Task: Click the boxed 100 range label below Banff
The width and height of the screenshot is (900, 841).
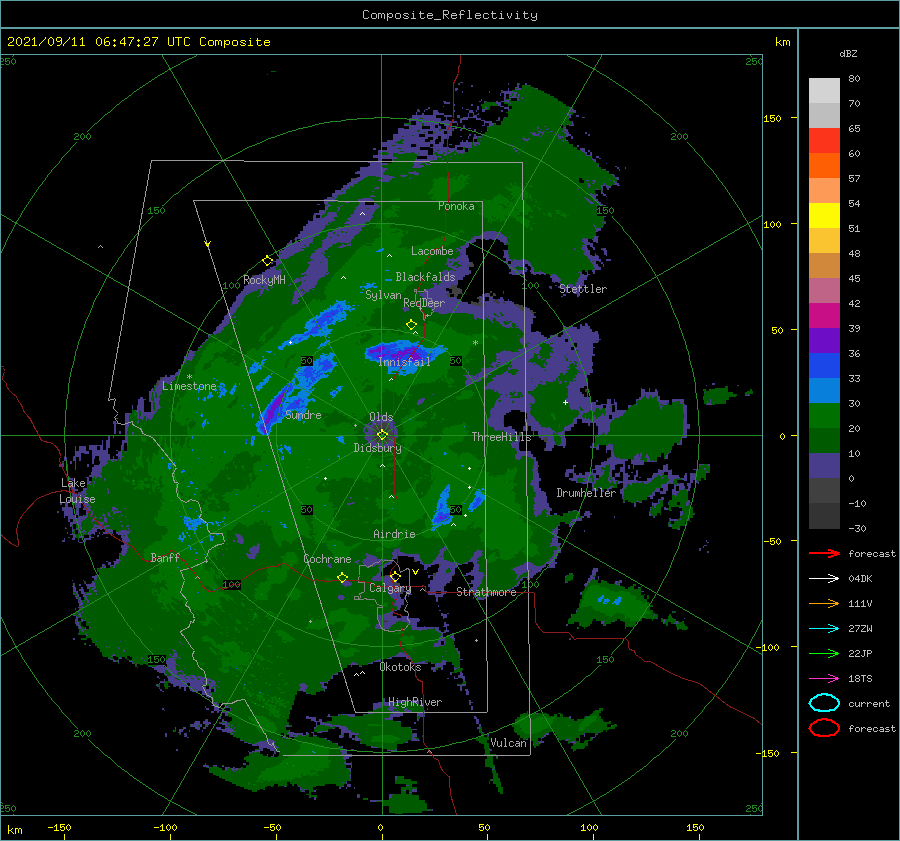Action: (231, 584)
